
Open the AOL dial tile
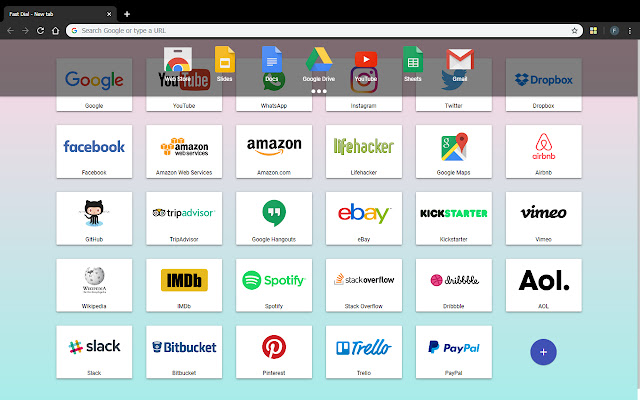click(x=544, y=285)
